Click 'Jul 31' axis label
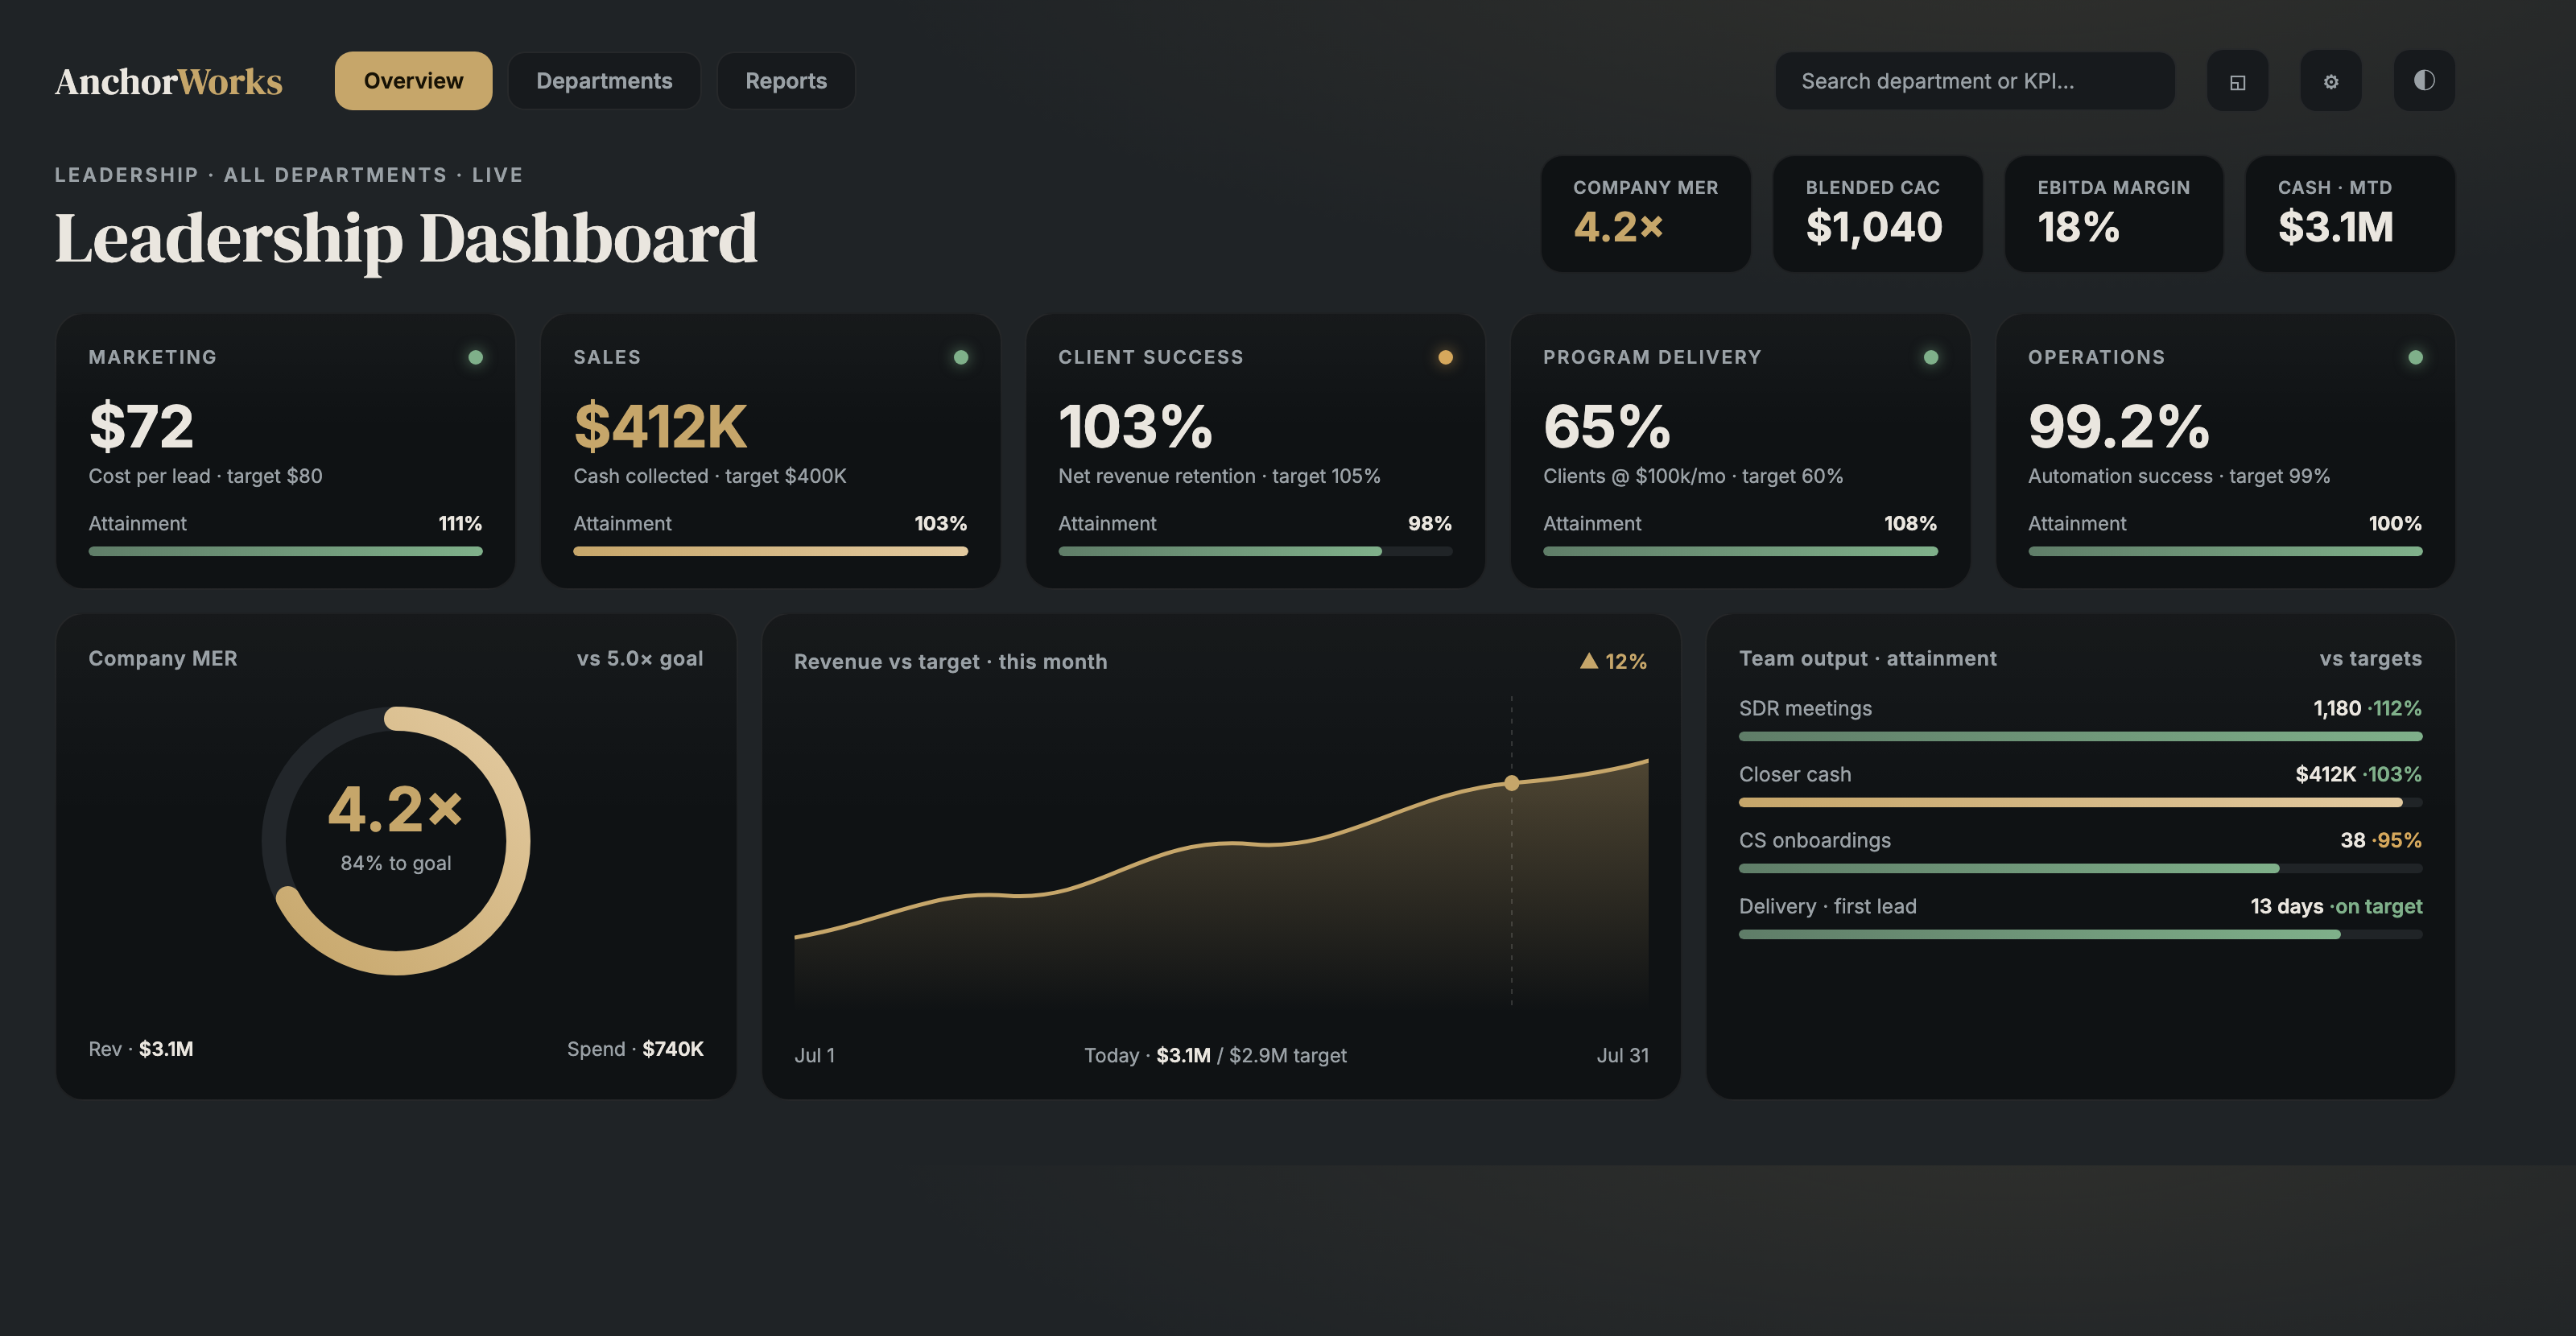This screenshot has width=2576, height=1336. click(x=1622, y=1055)
